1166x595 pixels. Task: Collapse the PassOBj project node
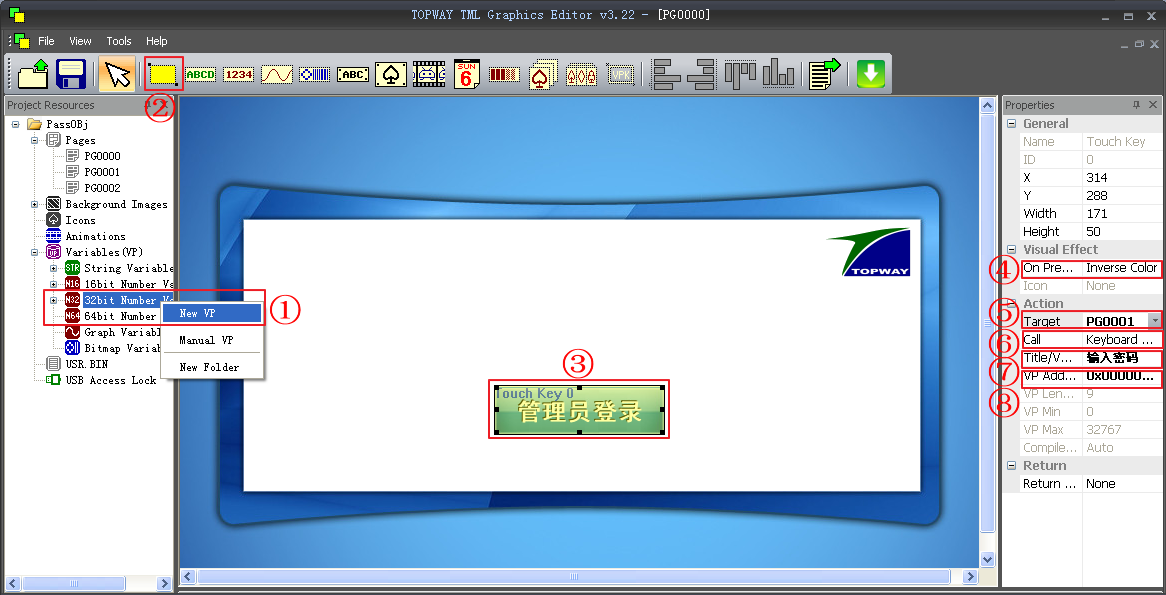(16, 124)
